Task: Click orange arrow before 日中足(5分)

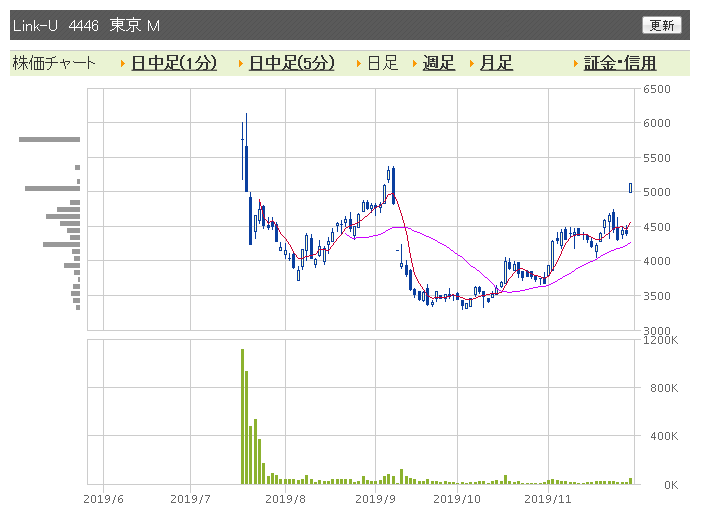Action: pos(241,64)
